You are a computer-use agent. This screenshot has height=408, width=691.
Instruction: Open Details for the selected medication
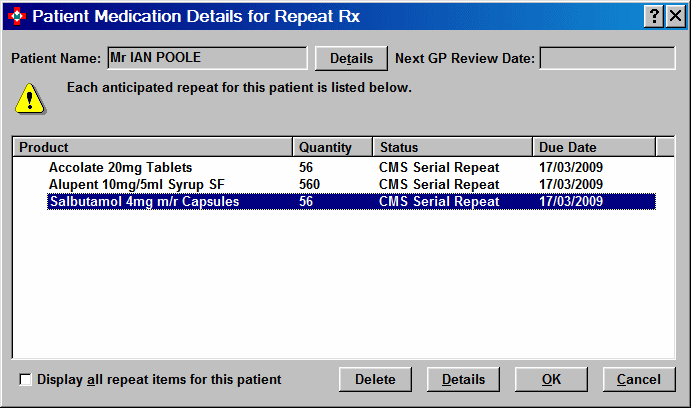click(x=463, y=380)
